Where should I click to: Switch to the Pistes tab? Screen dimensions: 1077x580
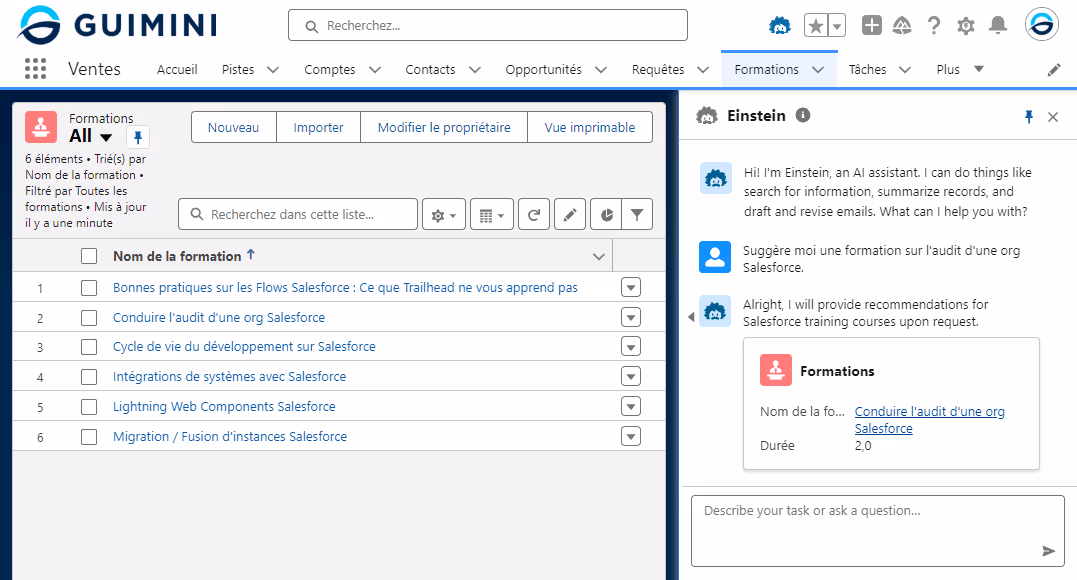coord(238,69)
